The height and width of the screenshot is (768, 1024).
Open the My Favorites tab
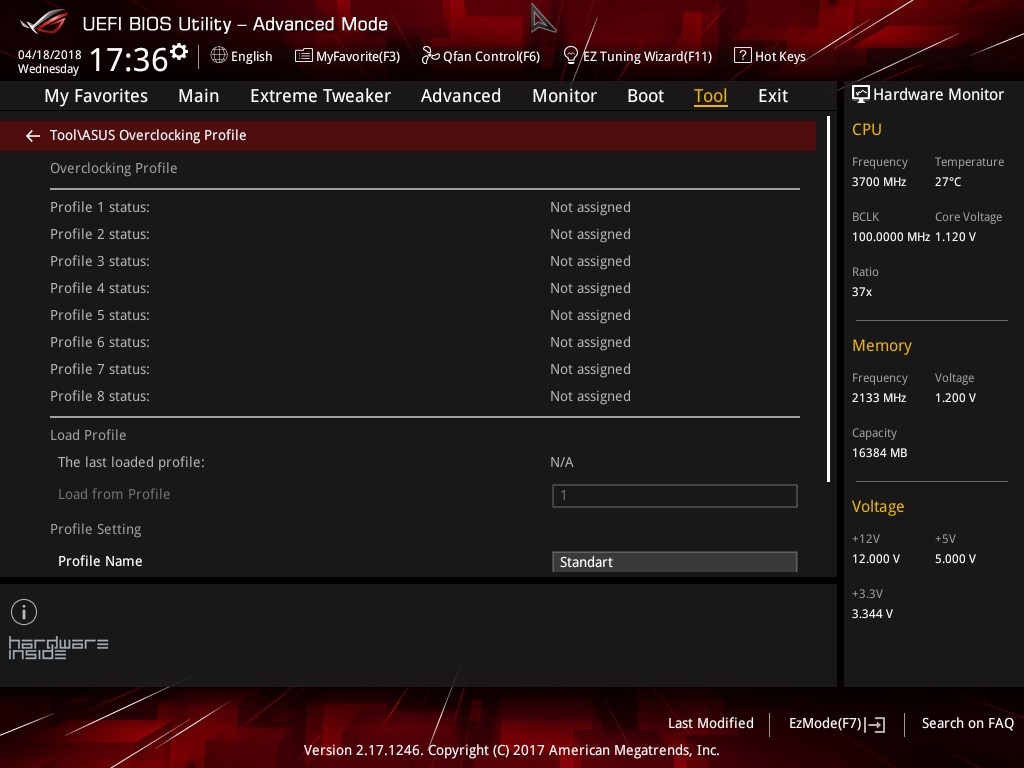pyautogui.click(x=96, y=96)
